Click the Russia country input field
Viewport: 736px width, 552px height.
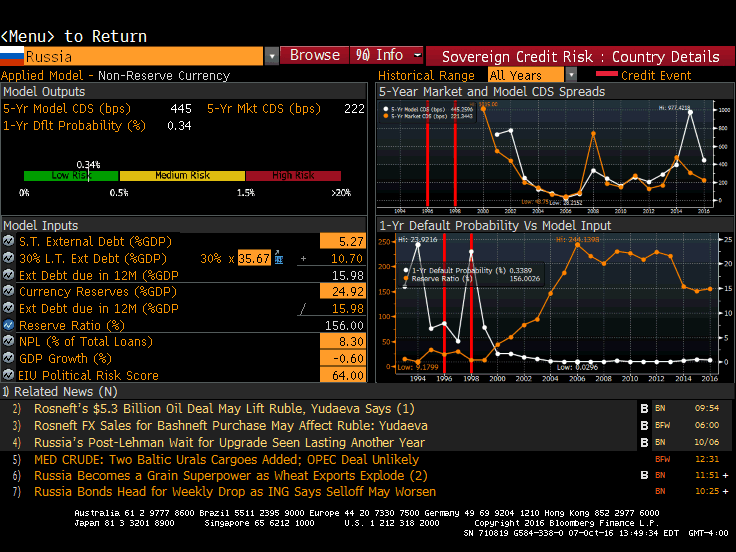click(x=144, y=56)
